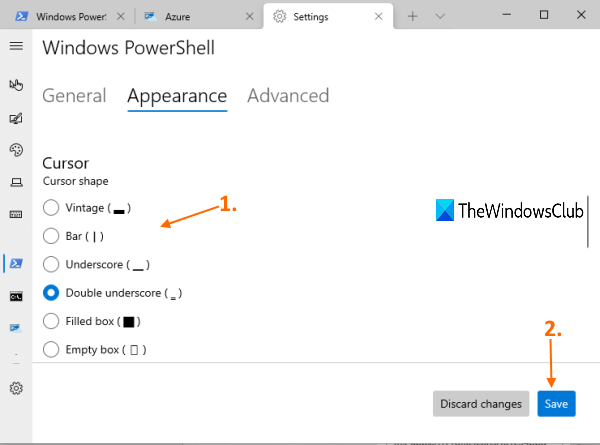Open the Actions keyboard icon
Viewport: 600px width, 445px height.
pos(16,214)
